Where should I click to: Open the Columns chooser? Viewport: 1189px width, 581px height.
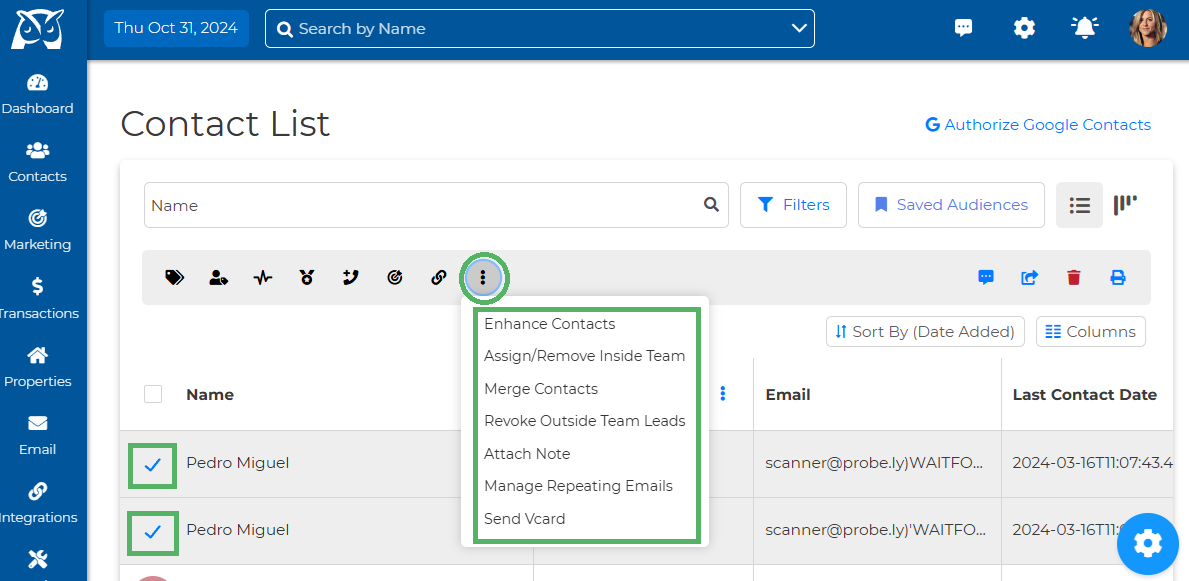pyautogui.click(x=1090, y=331)
